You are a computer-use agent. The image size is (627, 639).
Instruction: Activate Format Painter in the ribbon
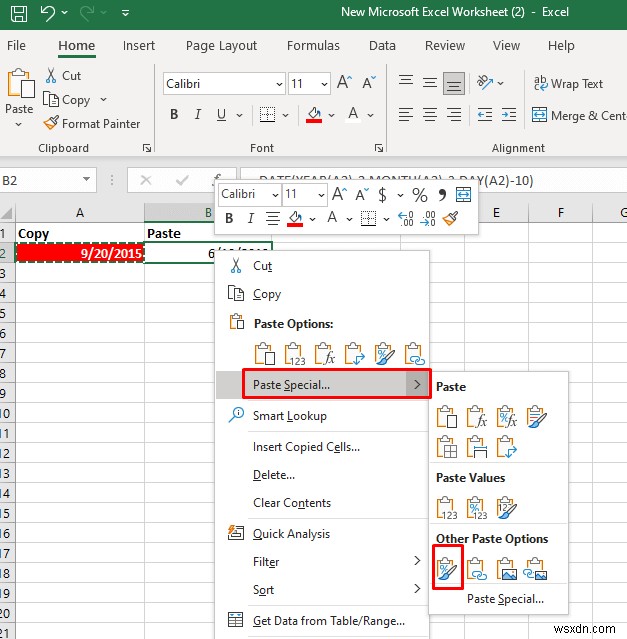[92, 123]
